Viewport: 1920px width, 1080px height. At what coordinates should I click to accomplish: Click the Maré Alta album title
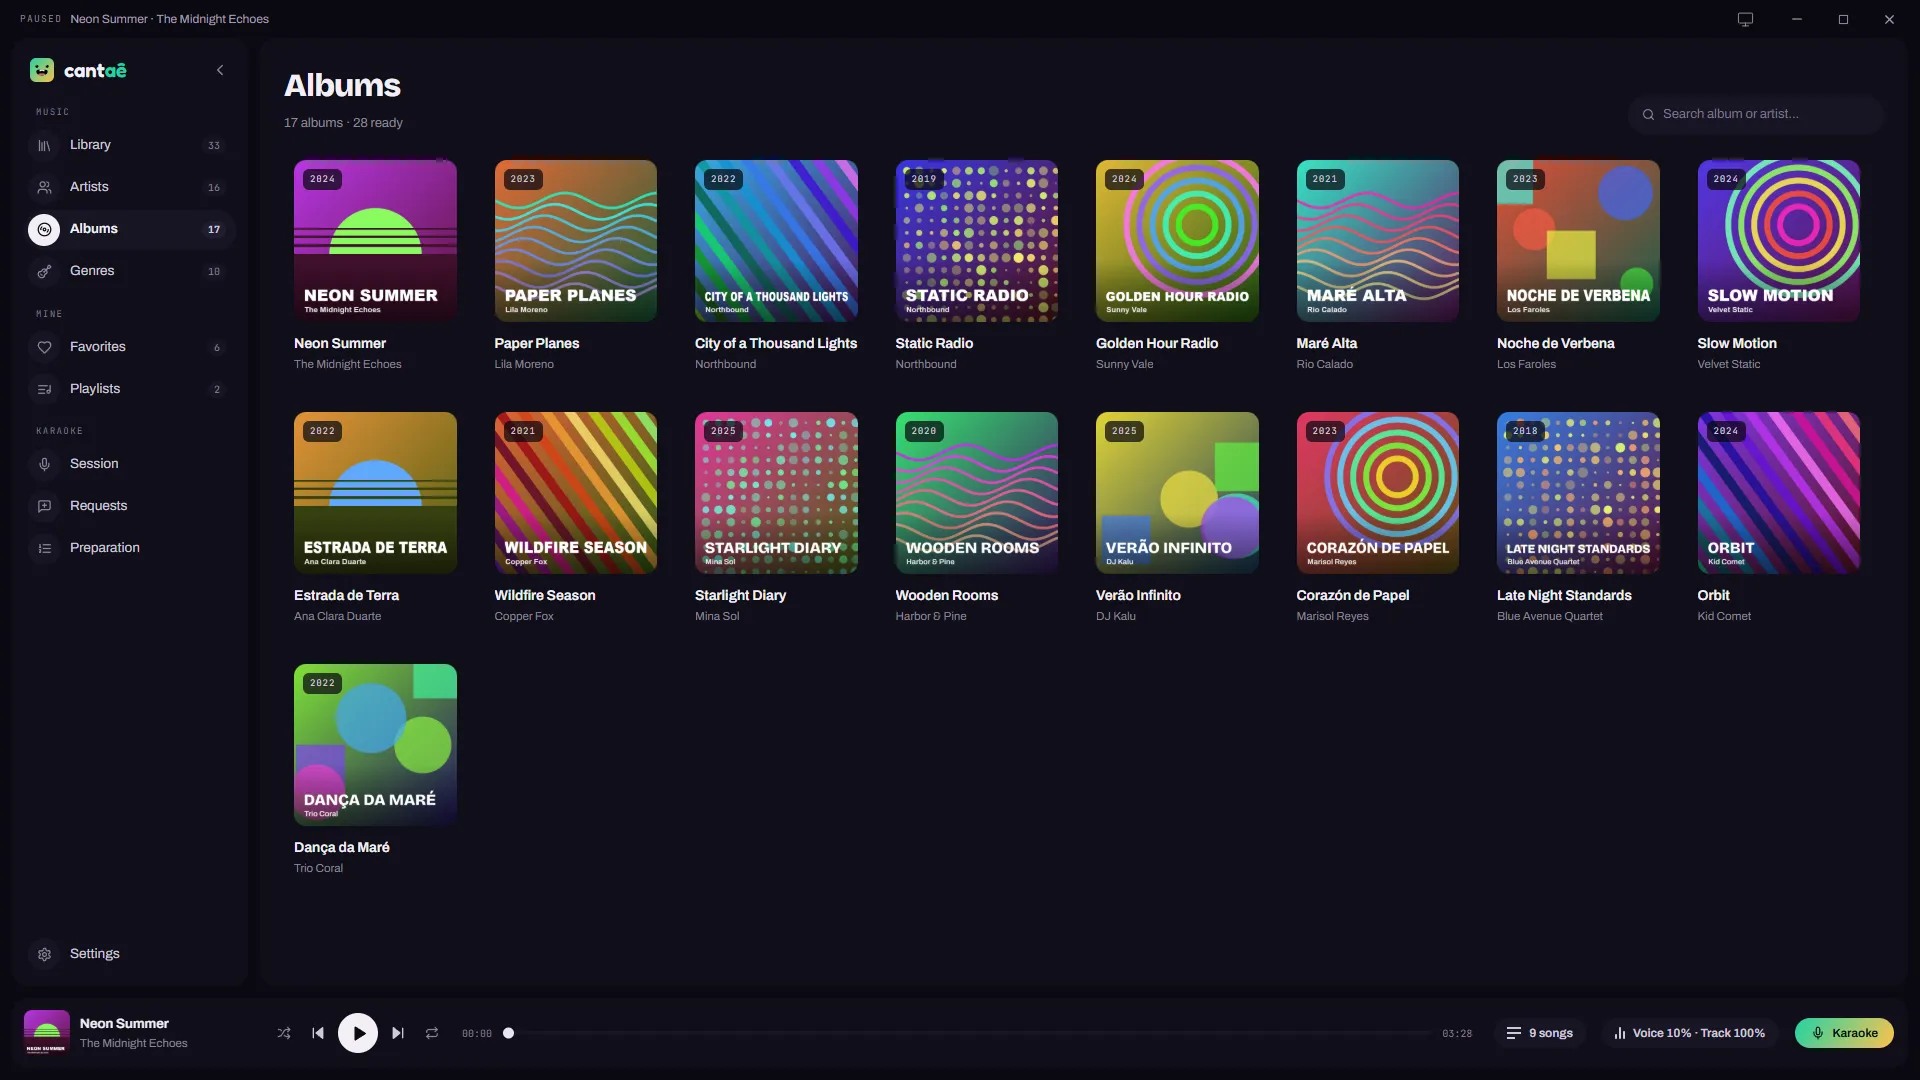click(x=1326, y=343)
